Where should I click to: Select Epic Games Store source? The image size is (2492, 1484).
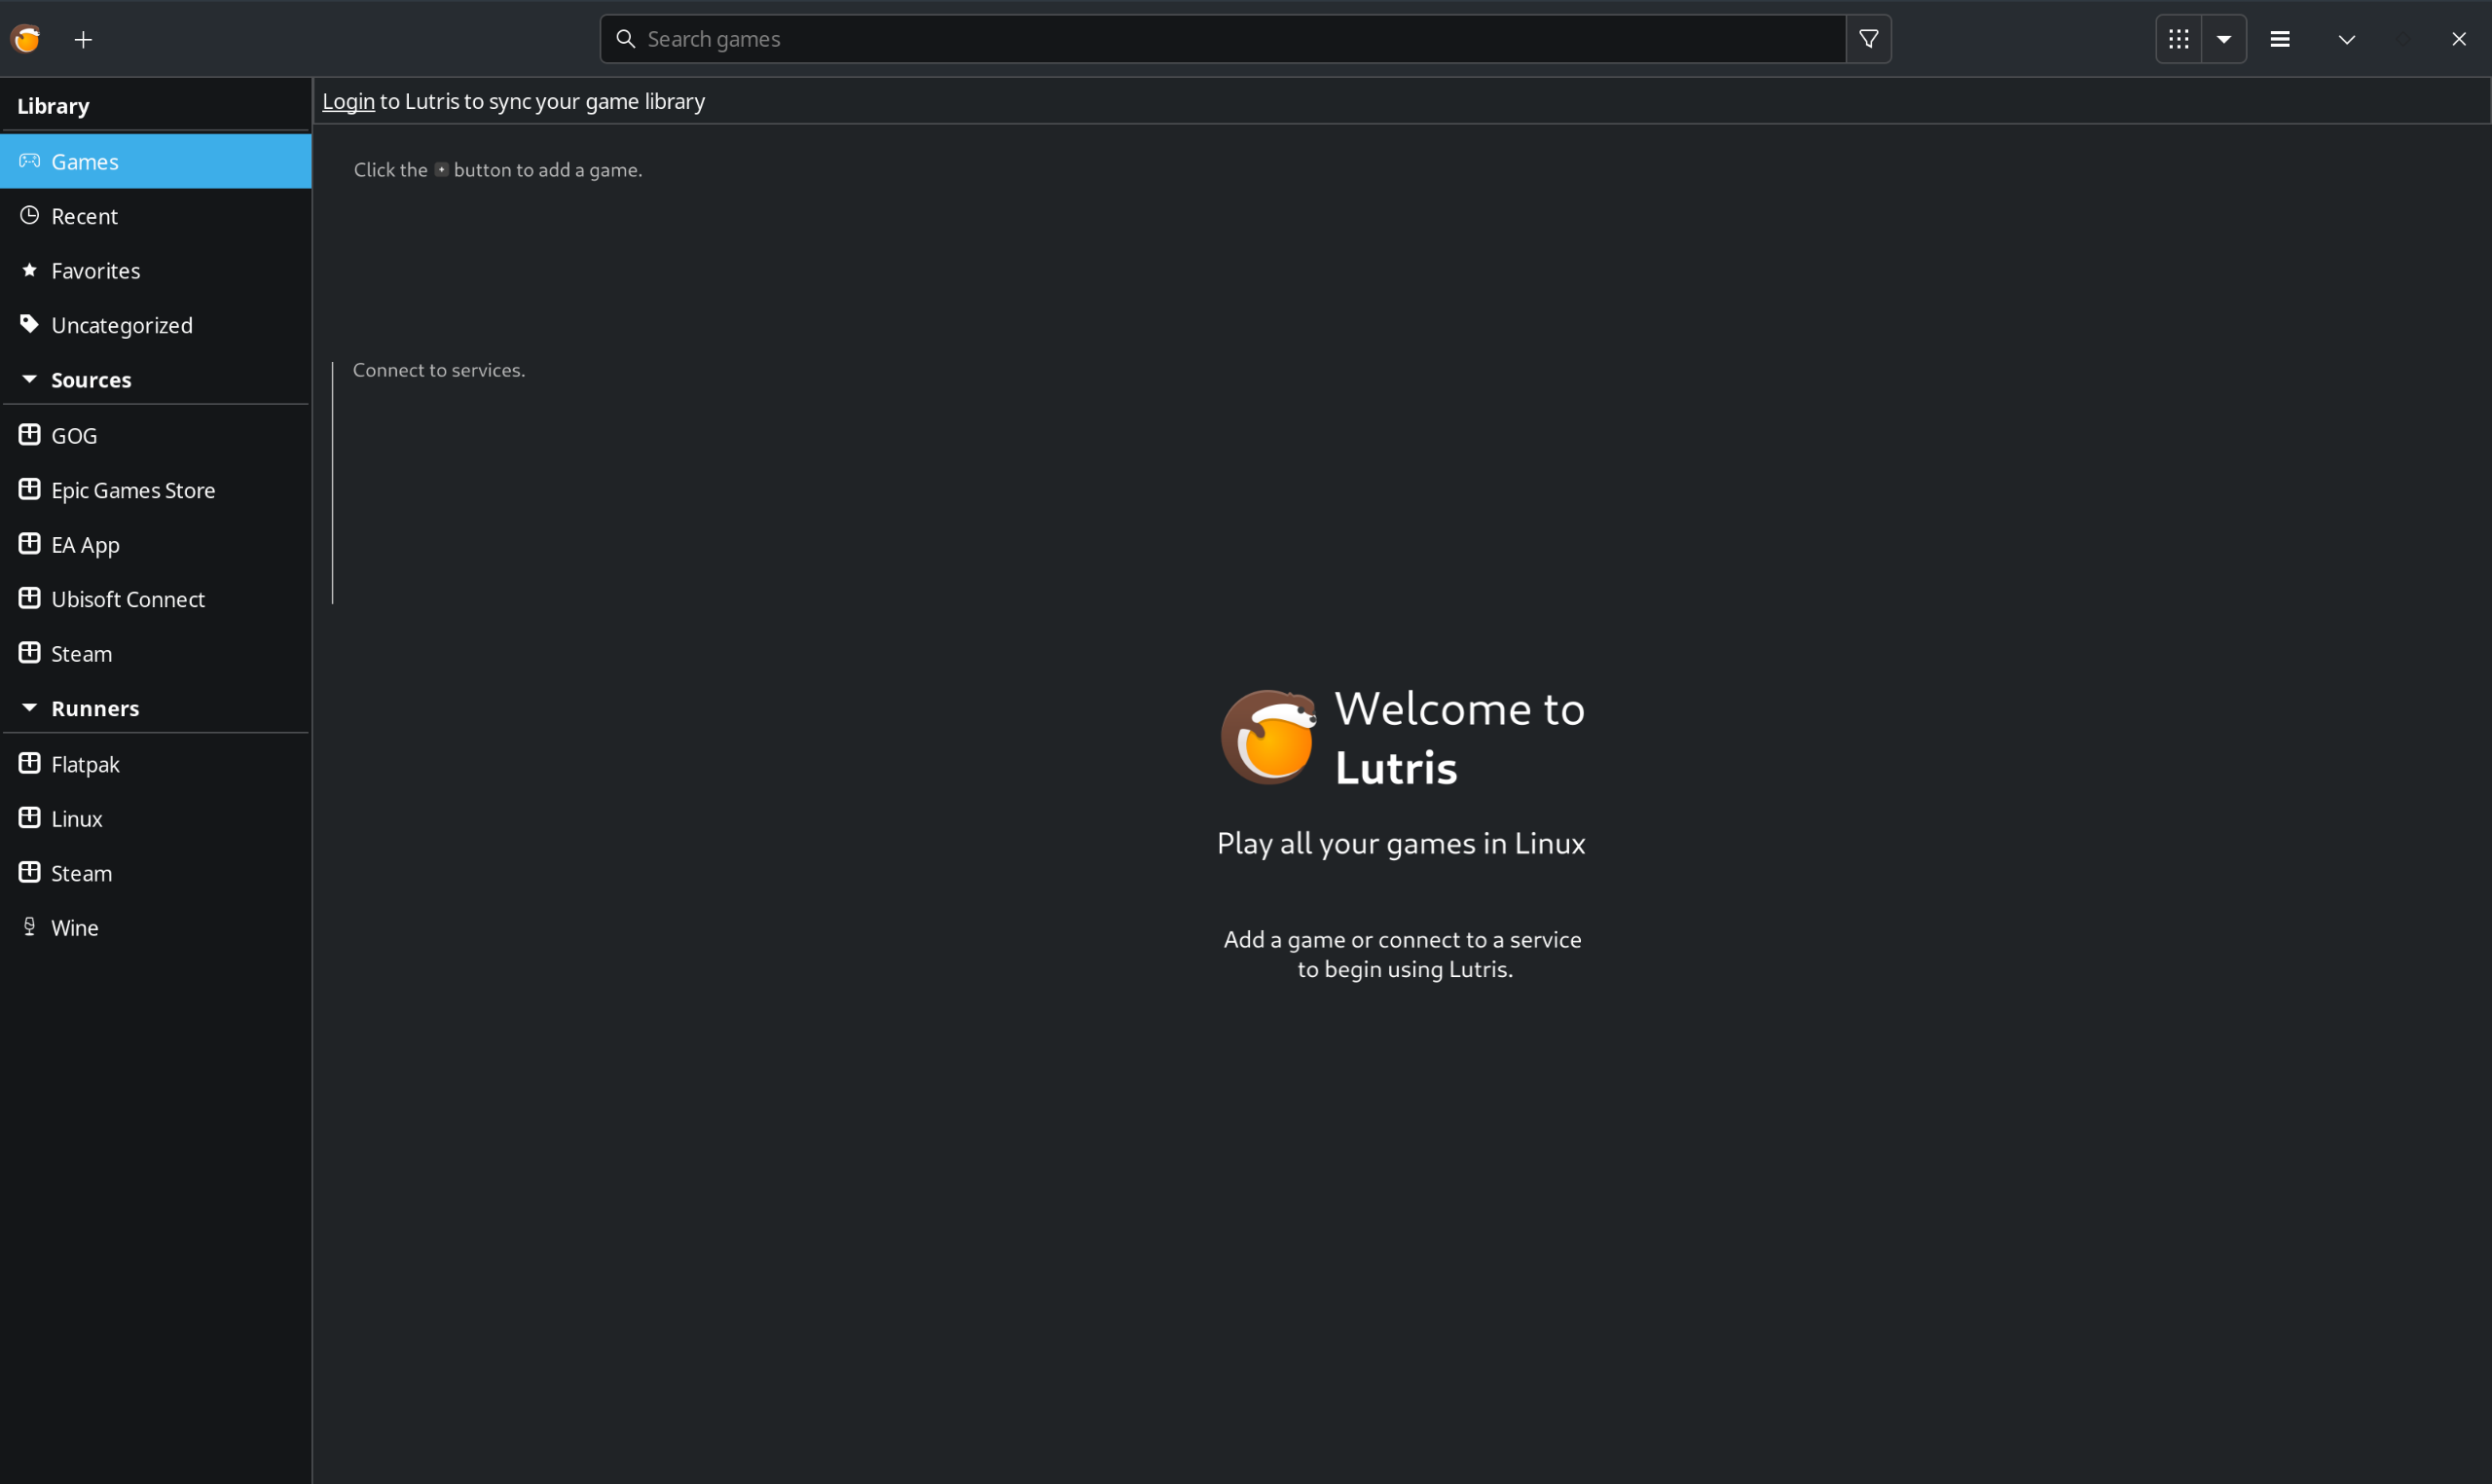(156, 490)
